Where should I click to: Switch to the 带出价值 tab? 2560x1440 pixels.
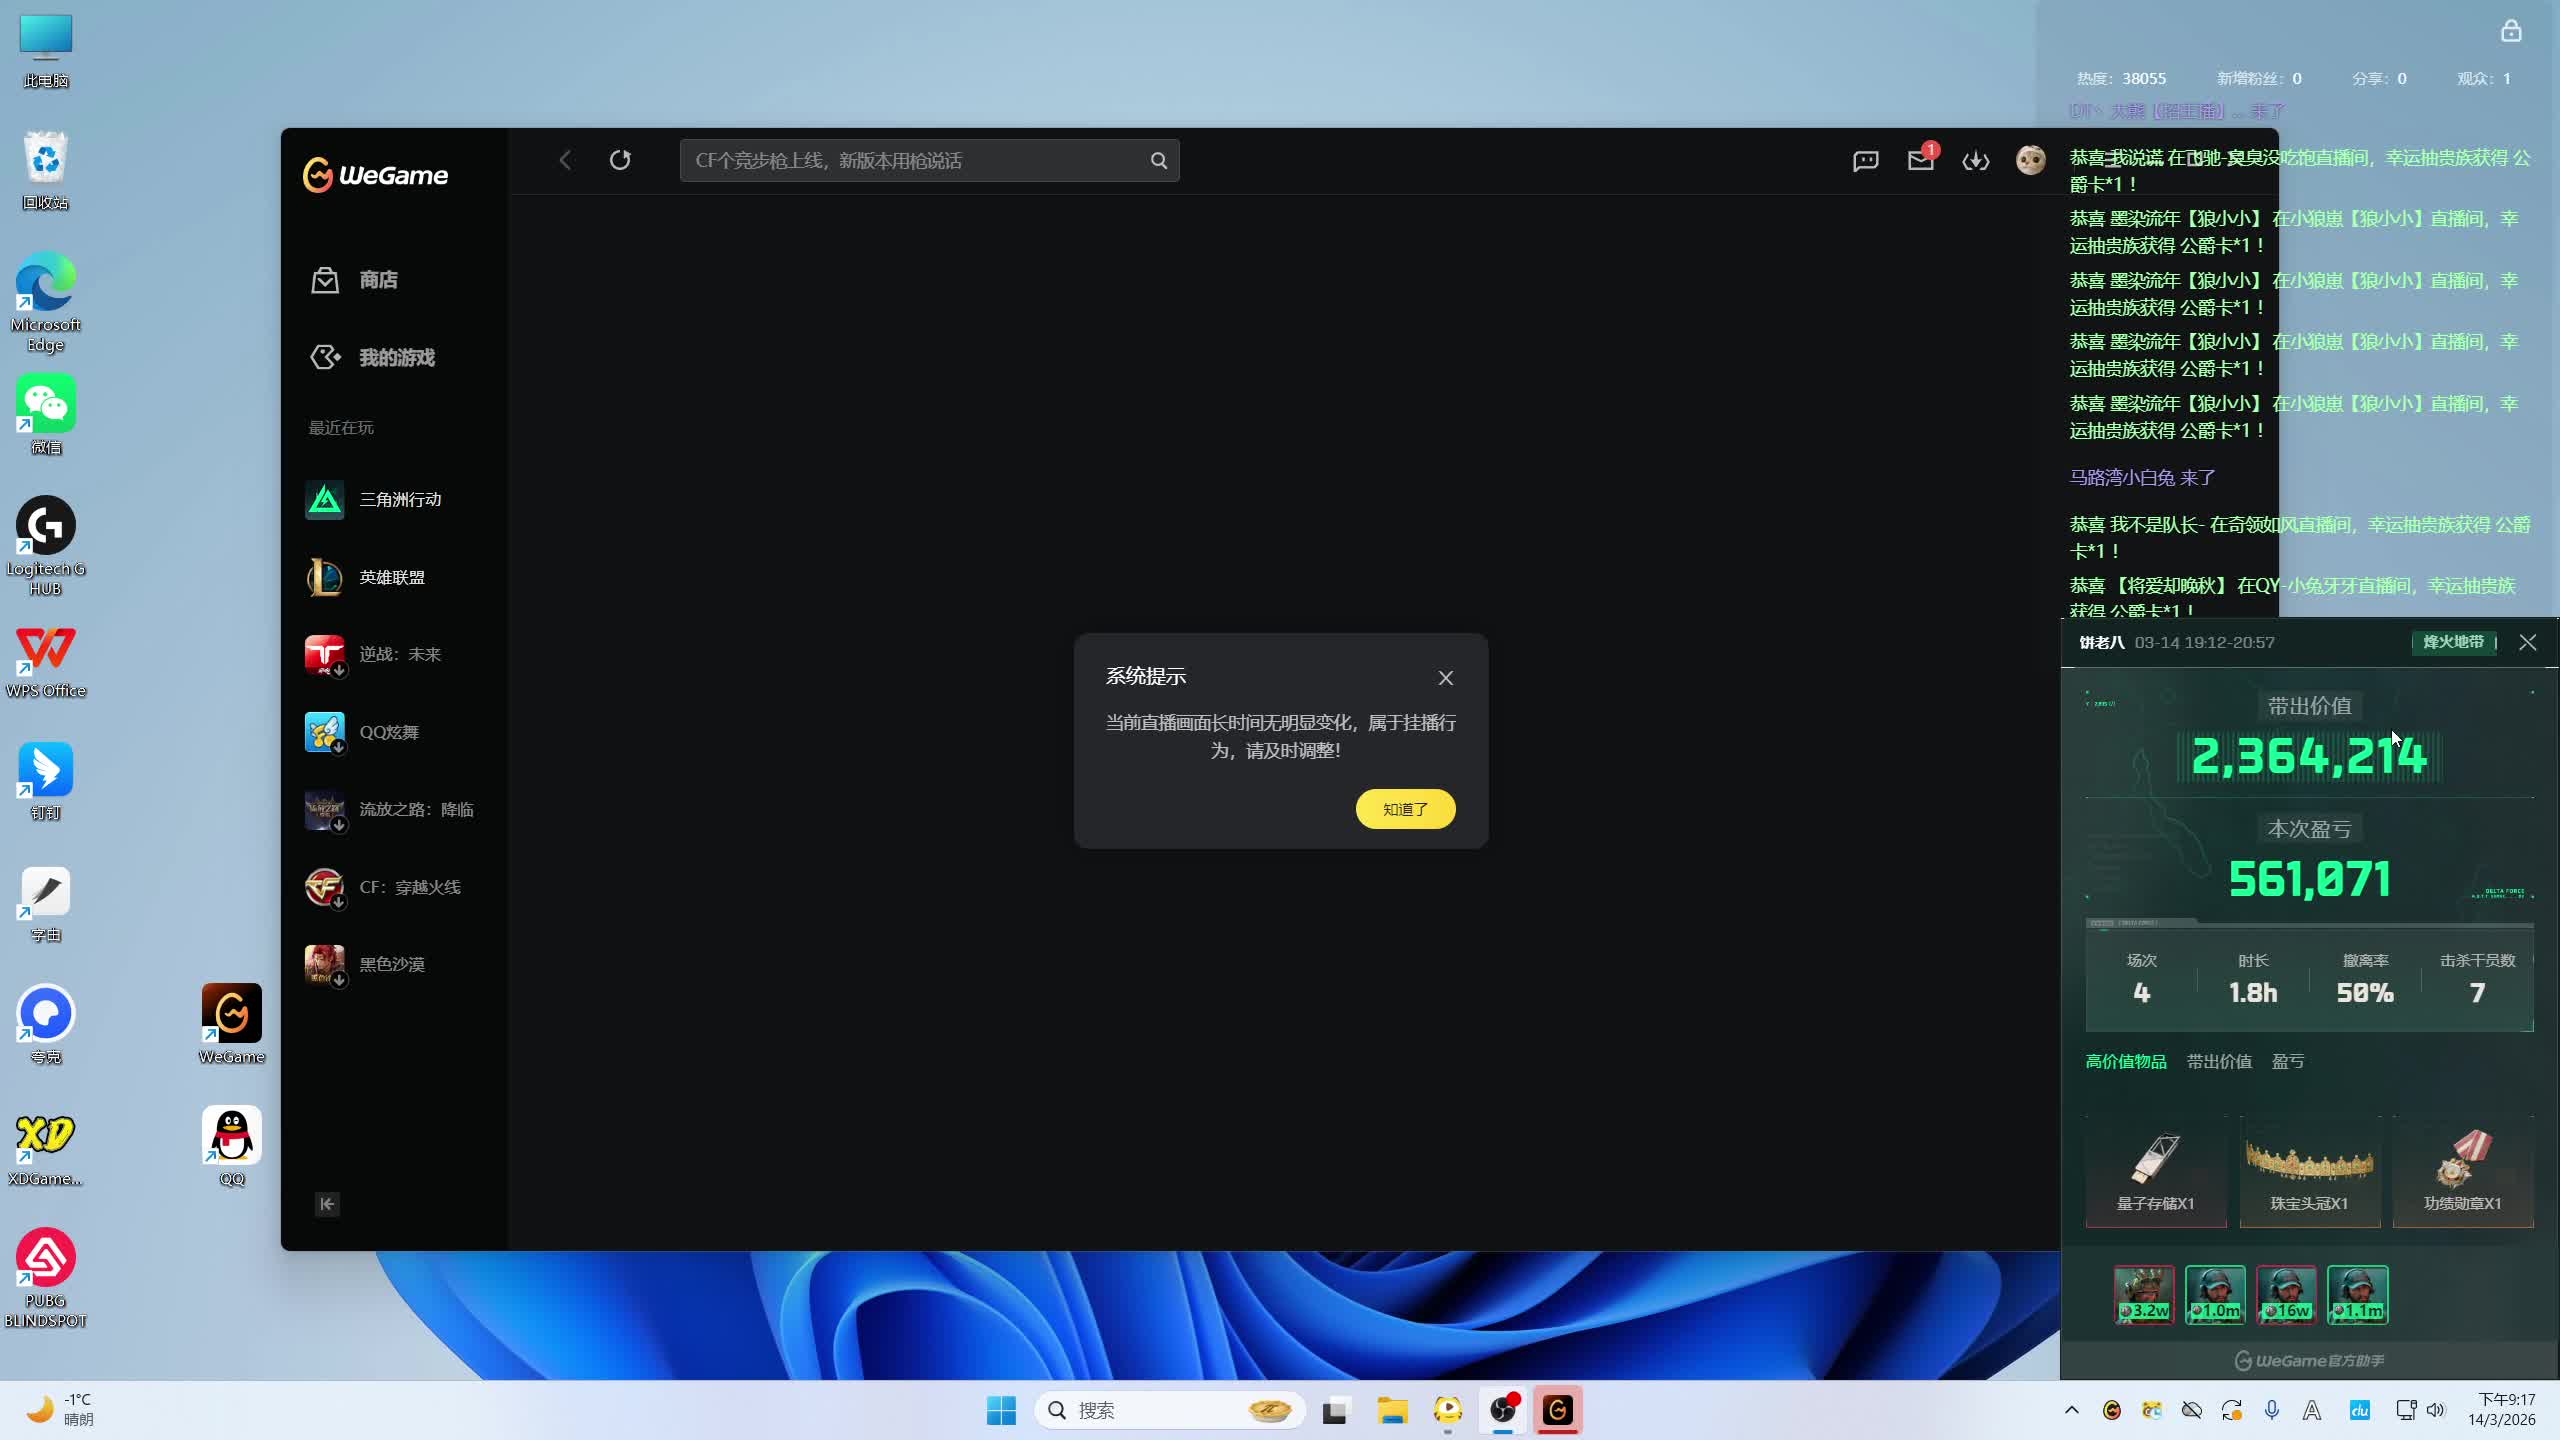(2219, 1062)
